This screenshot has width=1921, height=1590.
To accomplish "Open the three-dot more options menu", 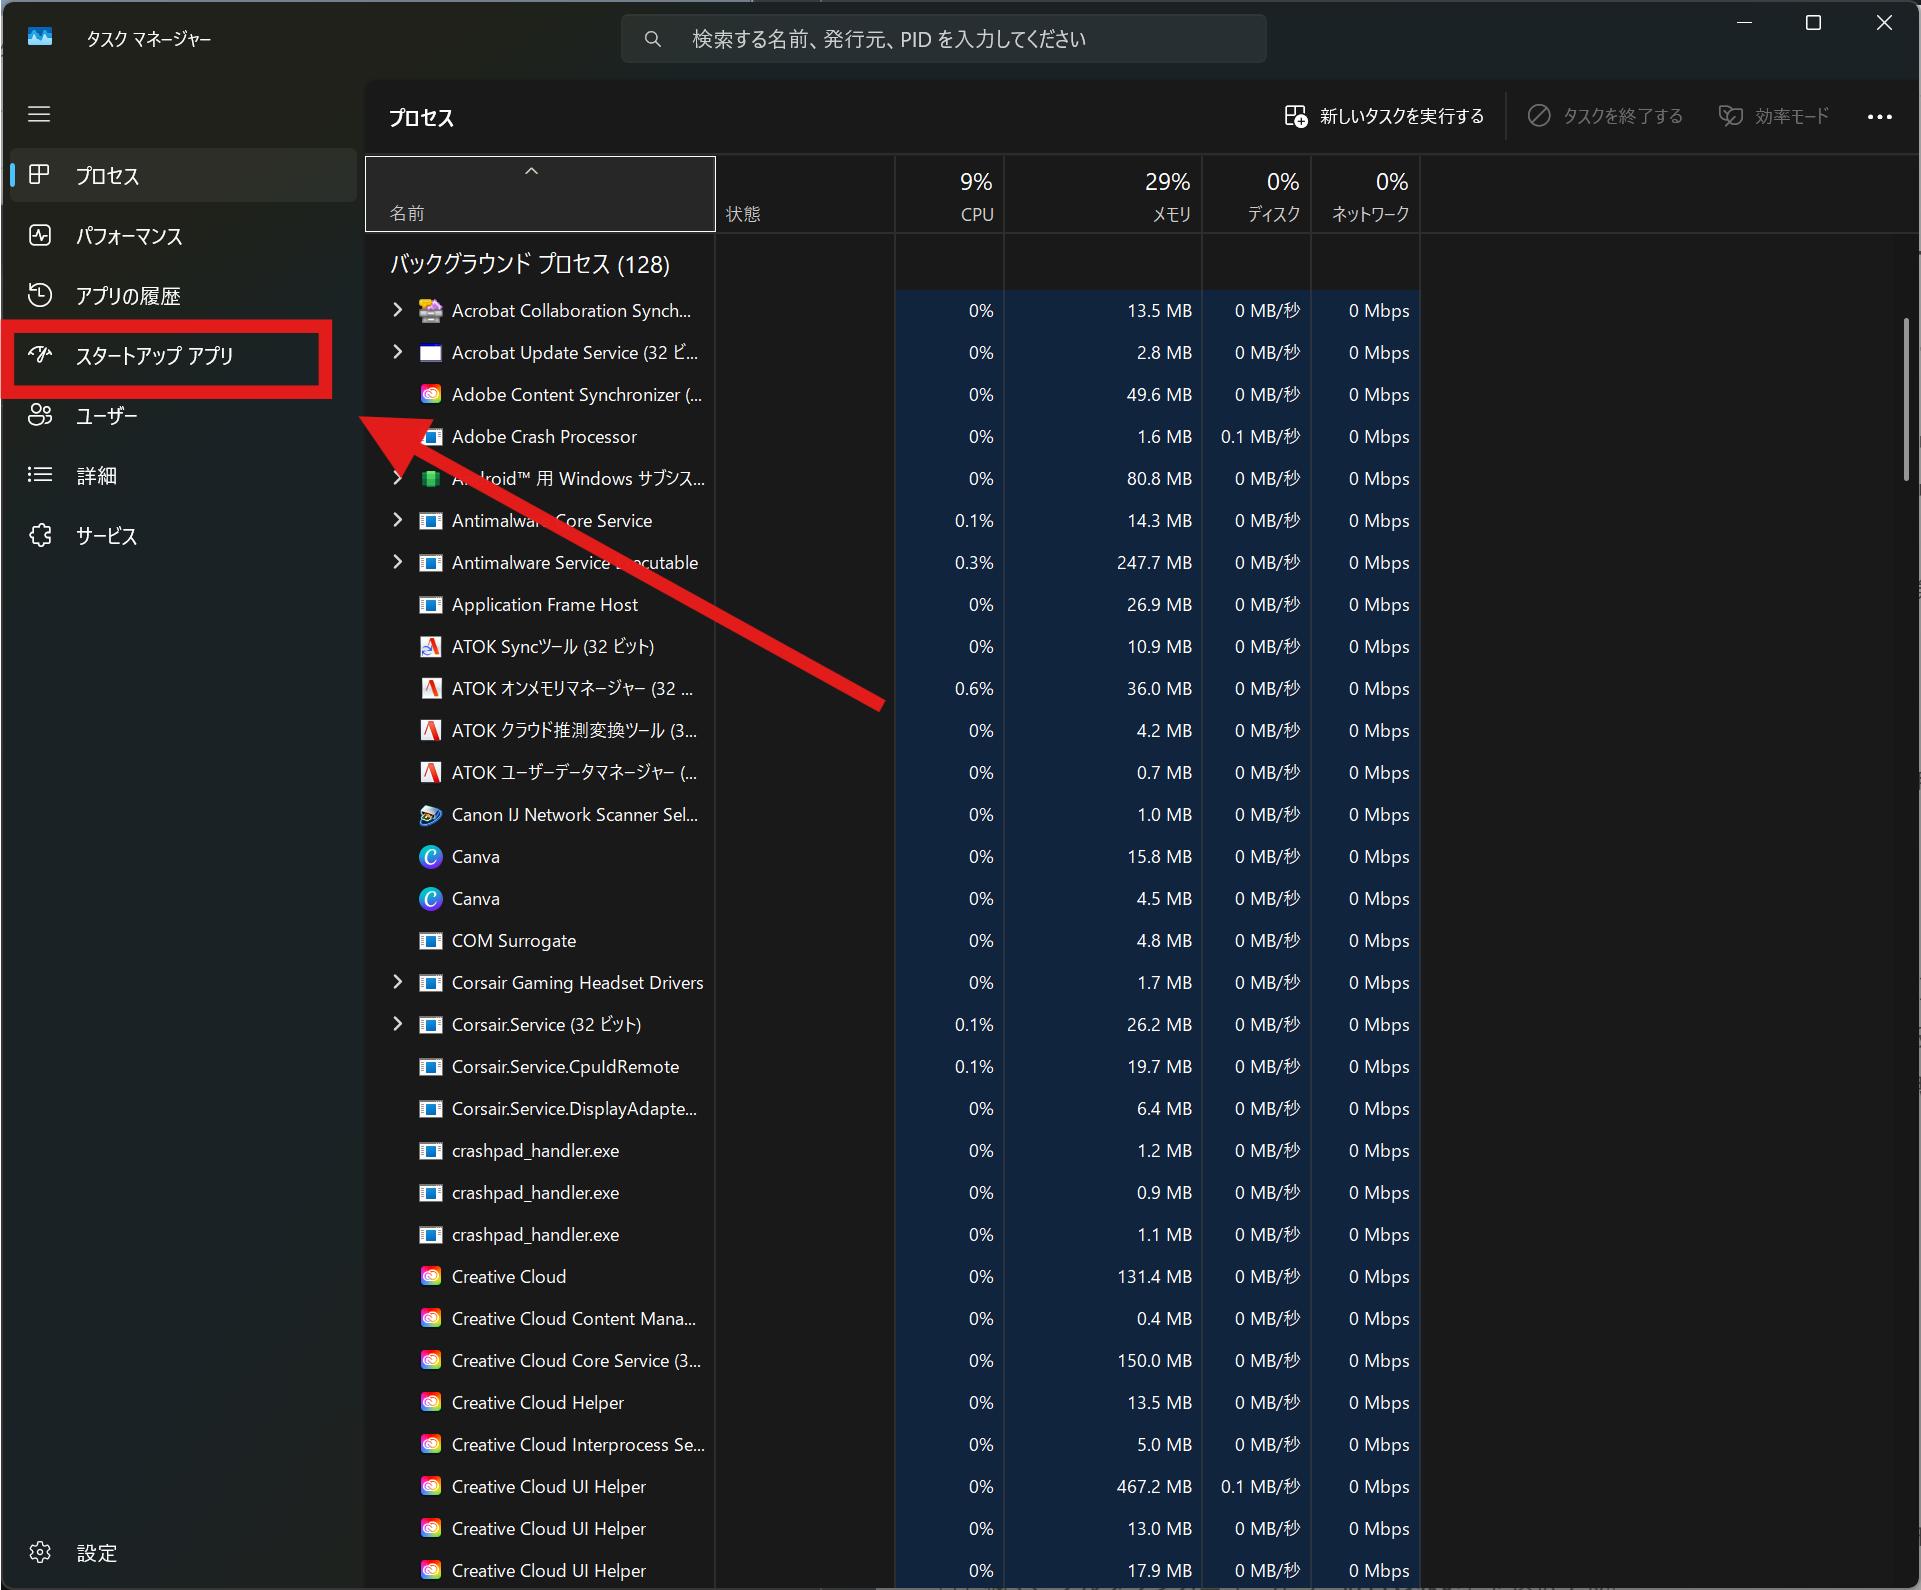I will click(1880, 117).
